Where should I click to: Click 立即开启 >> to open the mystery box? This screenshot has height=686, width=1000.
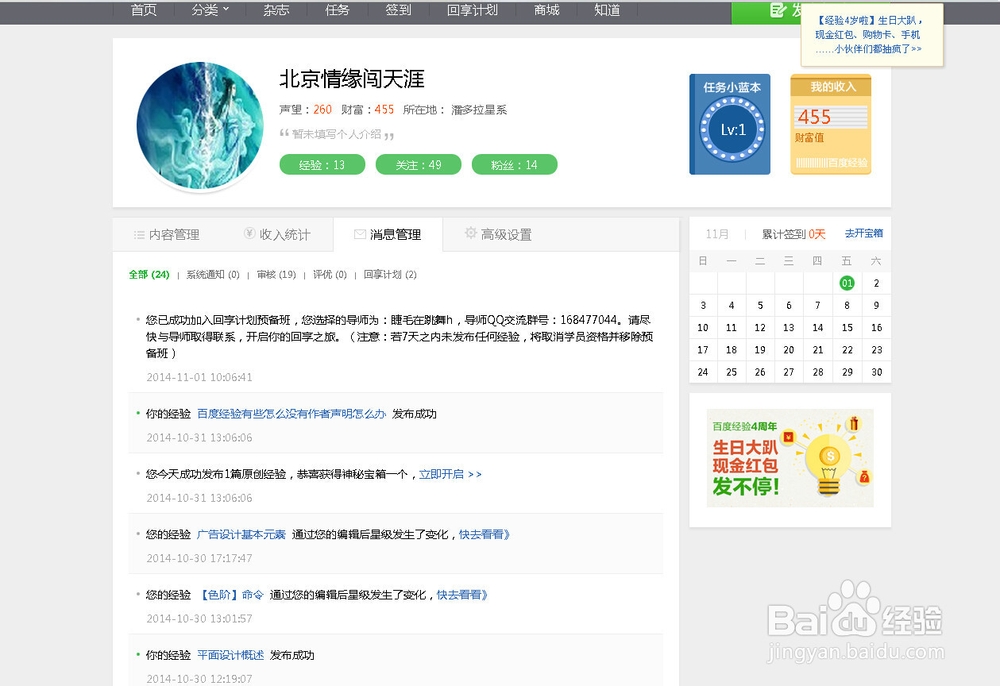tap(454, 474)
